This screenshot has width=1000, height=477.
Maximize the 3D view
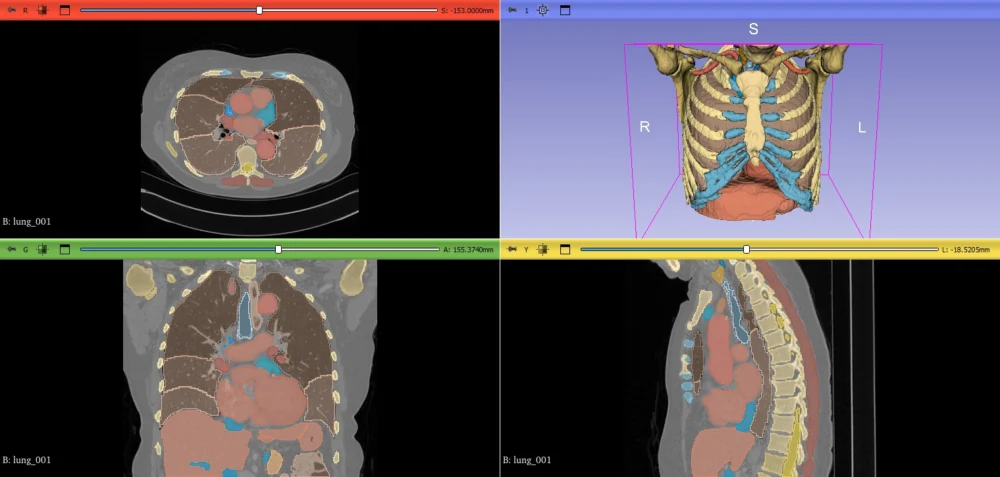[564, 10]
